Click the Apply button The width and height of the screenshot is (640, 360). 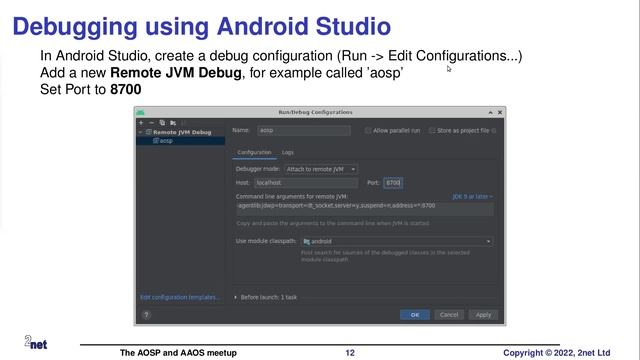pos(483,315)
